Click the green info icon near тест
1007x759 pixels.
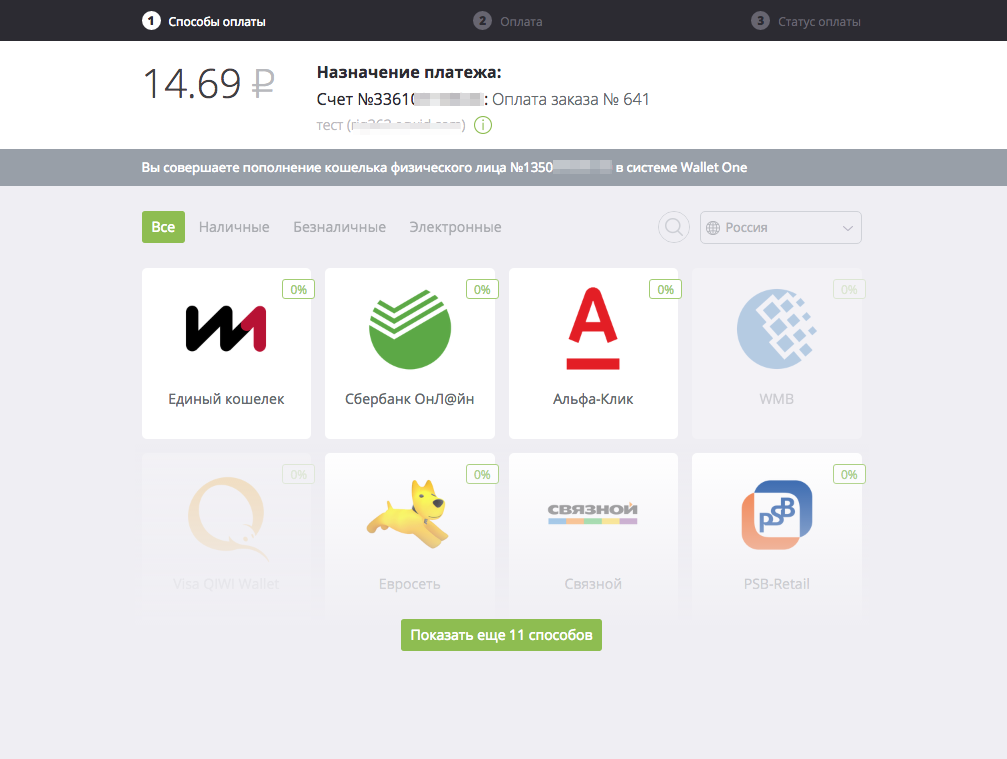pyautogui.click(x=483, y=125)
